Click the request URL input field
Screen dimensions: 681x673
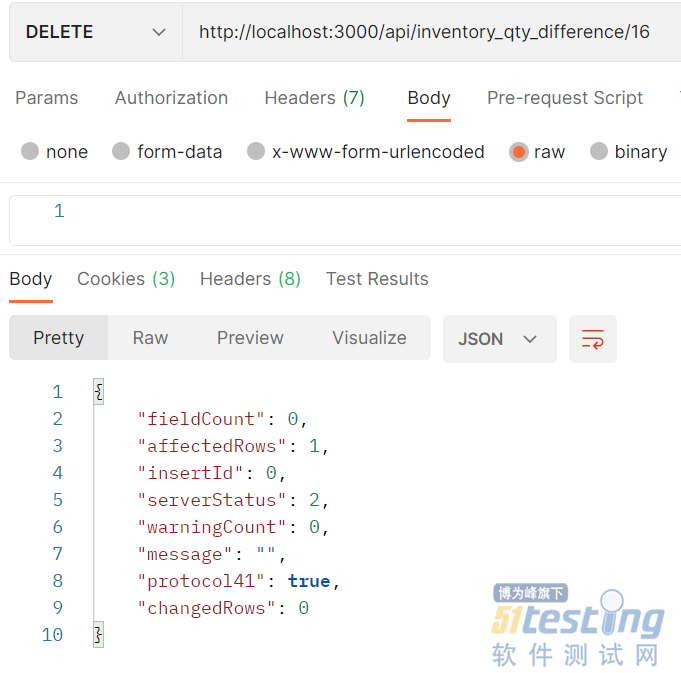(430, 32)
